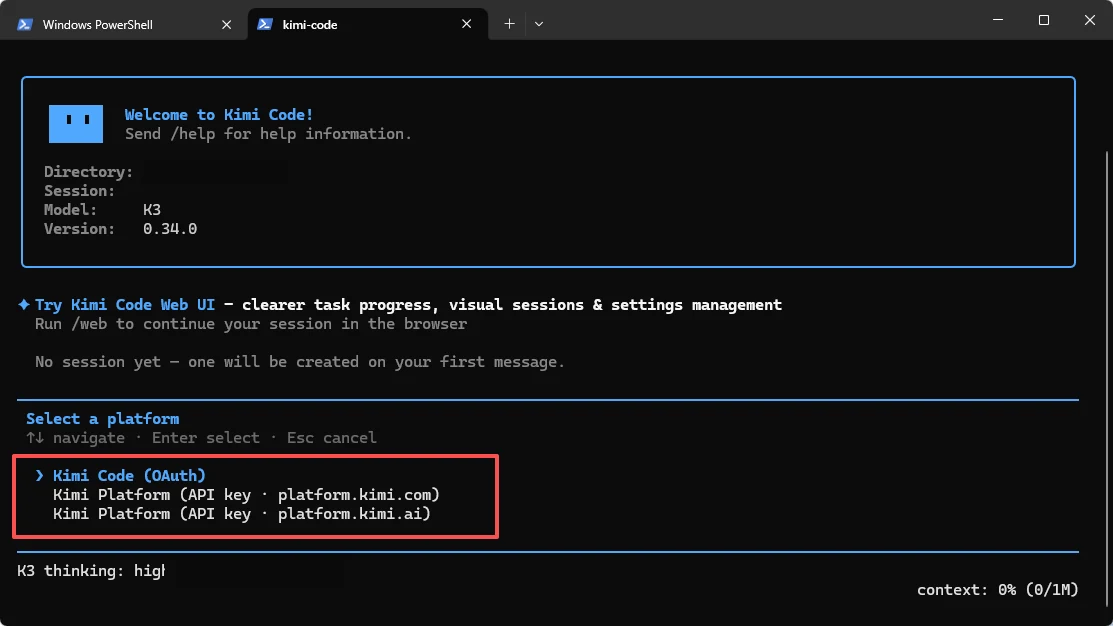The image size is (1113, 626).
Task: Select the Kimi Code (OAuth) option
Action: [129, 476]
